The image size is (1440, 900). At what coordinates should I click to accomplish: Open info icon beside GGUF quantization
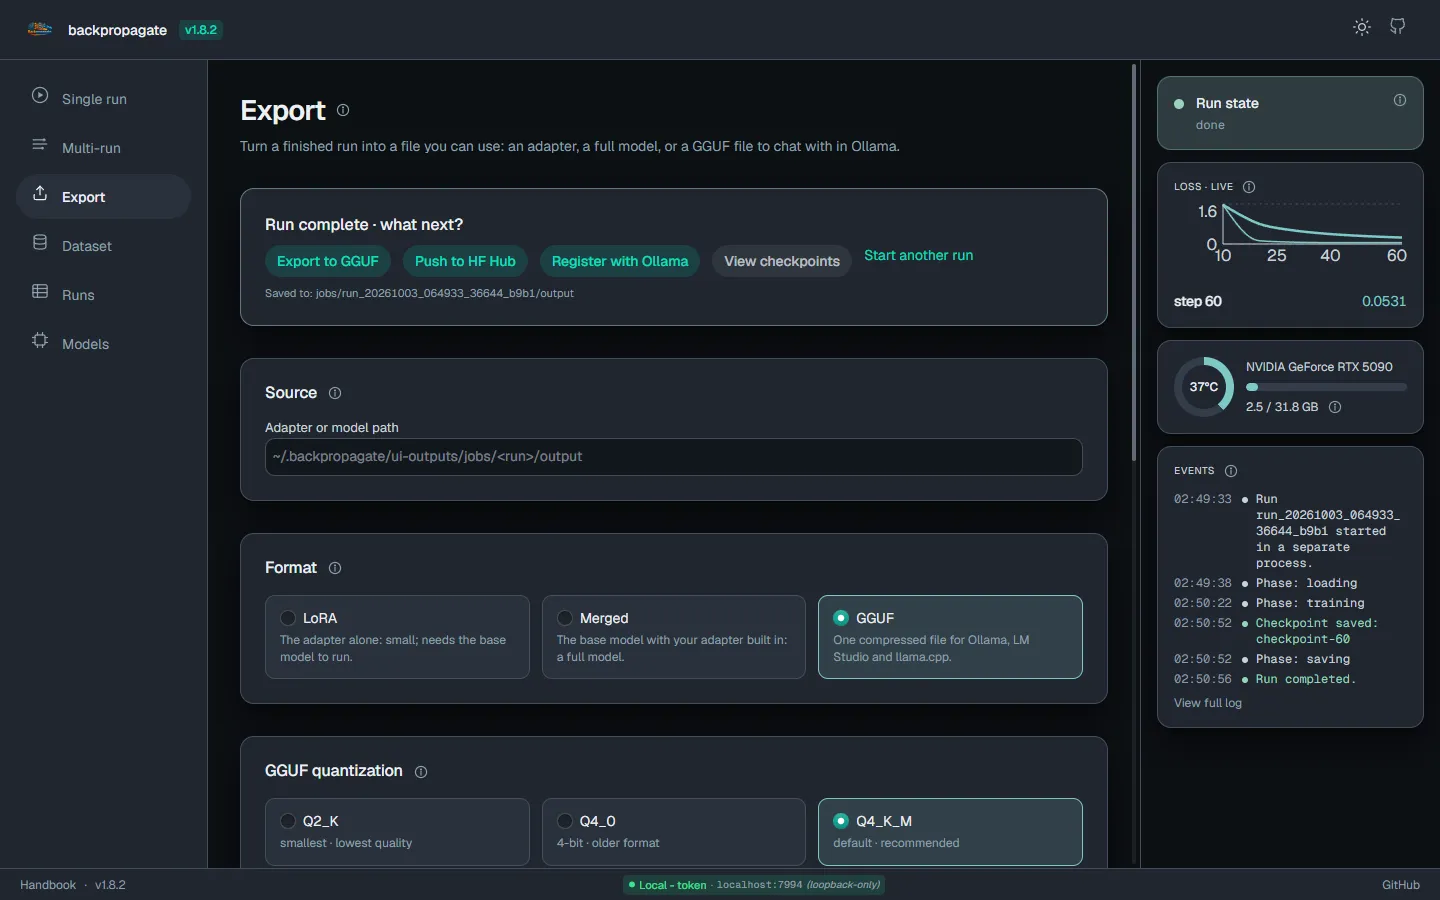tap(421, 772)
